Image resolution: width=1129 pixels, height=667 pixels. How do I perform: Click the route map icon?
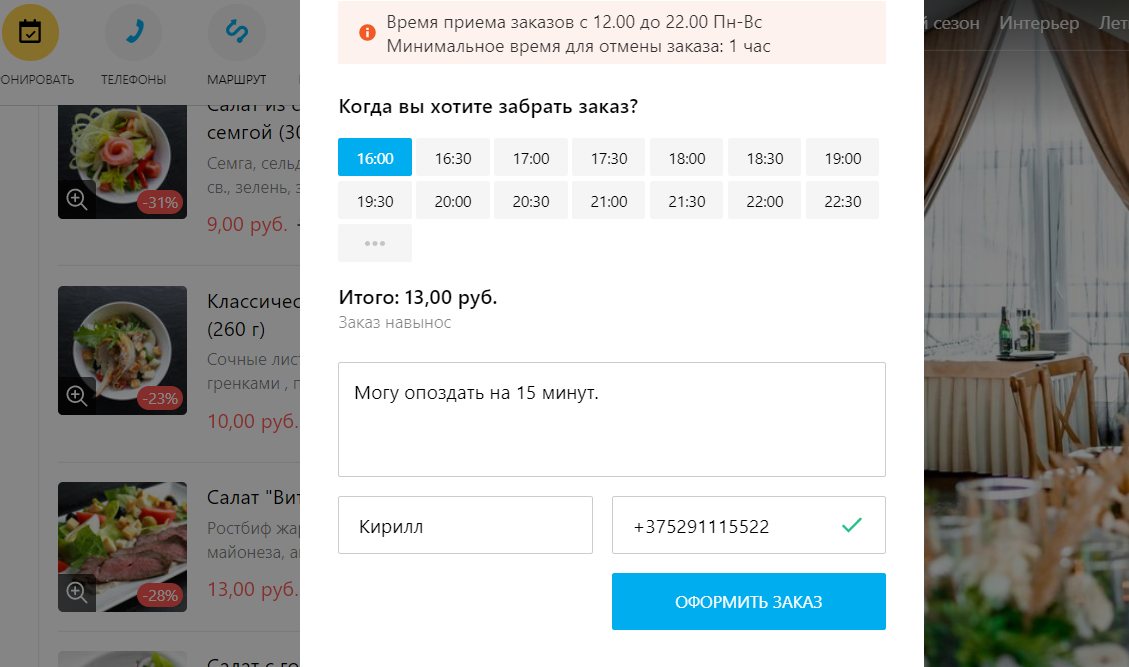pyautogui.click(x=236, y=32)
